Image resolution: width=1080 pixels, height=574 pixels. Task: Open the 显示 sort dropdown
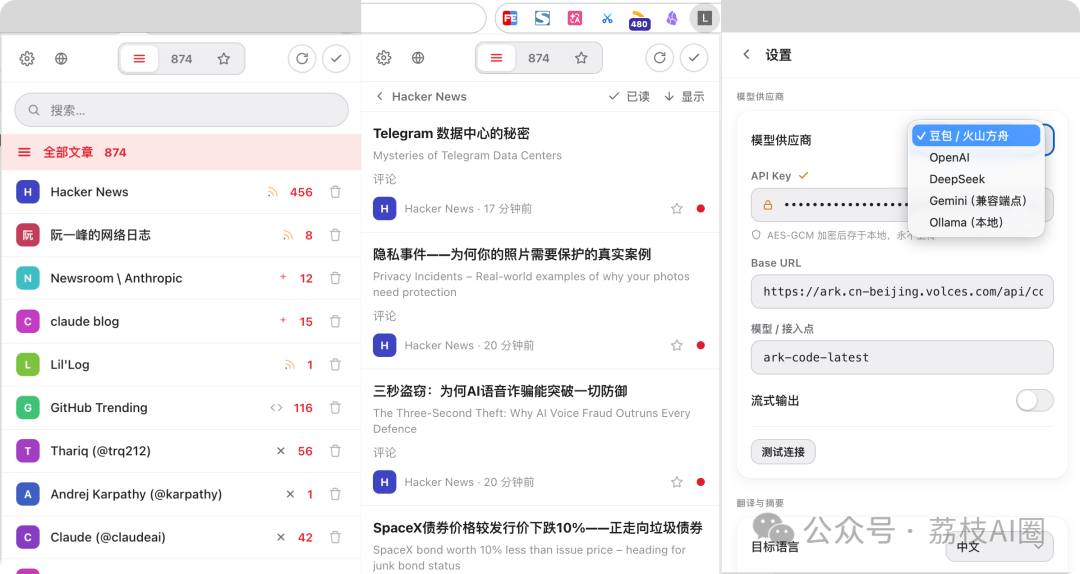684,96
